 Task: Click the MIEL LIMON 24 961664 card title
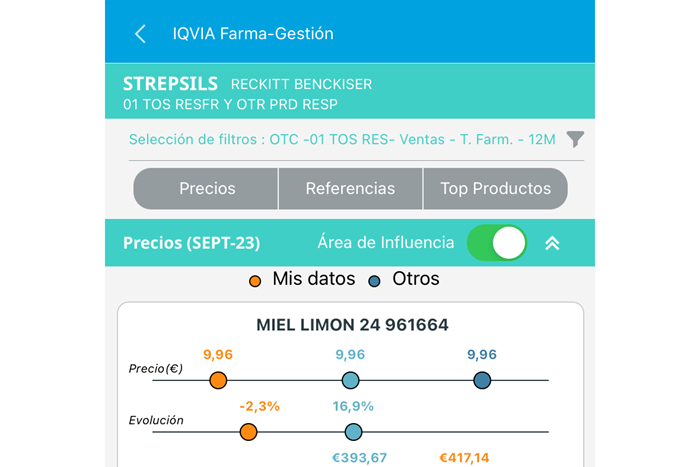pos(352,325)
